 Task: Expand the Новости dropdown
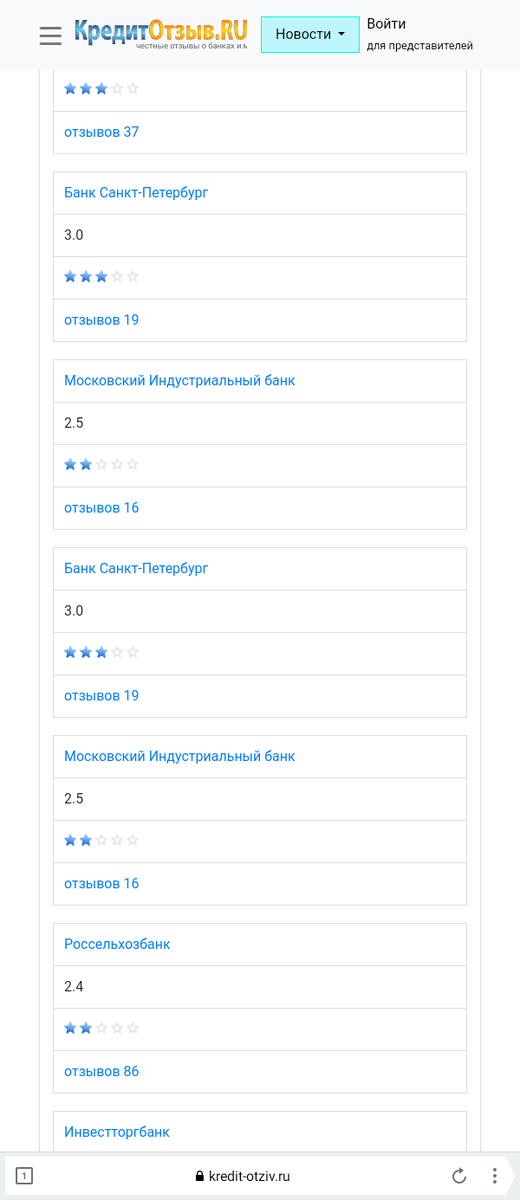(310, 34)
